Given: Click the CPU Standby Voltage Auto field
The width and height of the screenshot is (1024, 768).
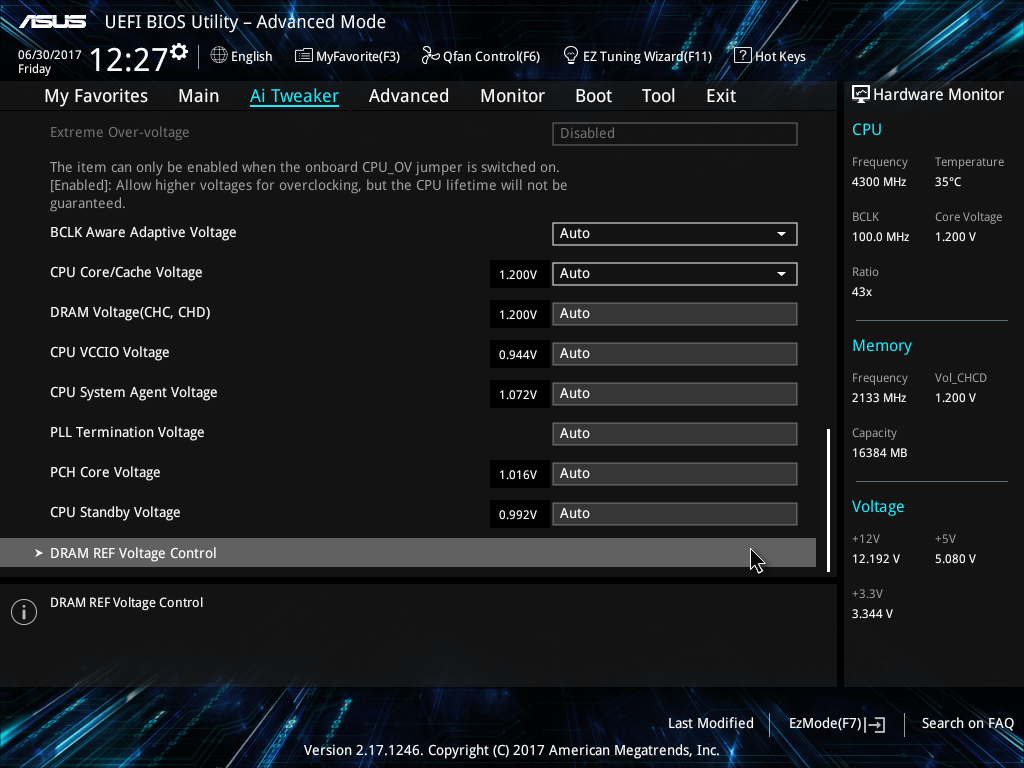Looking at the screenshot, I should pyautogui.click(x=675, y=513).
